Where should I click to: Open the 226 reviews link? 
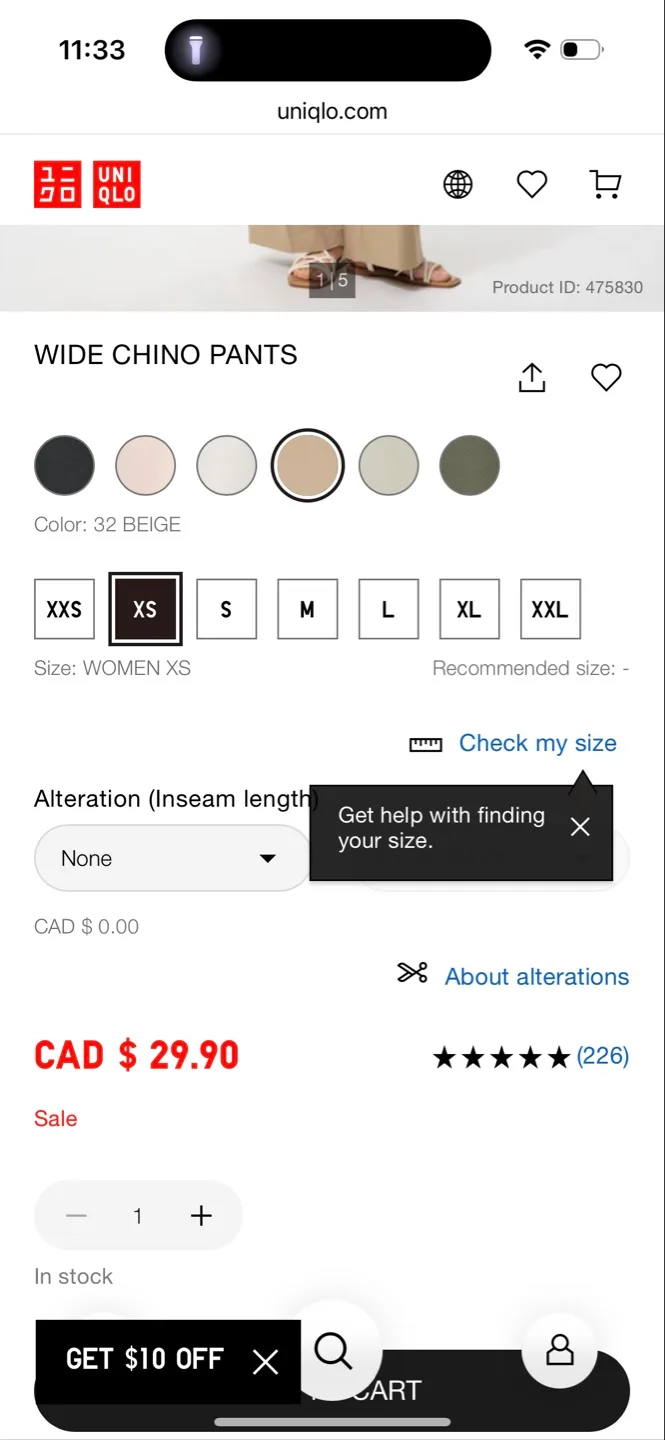602,1056
